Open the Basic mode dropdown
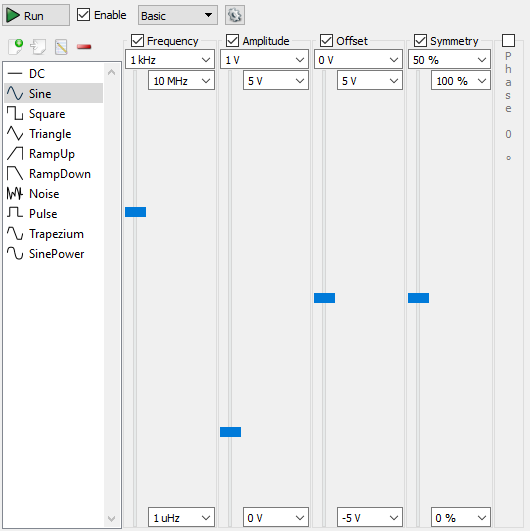Screen dimensions: 530x531 pyautogui.click(x=177, y=15)
